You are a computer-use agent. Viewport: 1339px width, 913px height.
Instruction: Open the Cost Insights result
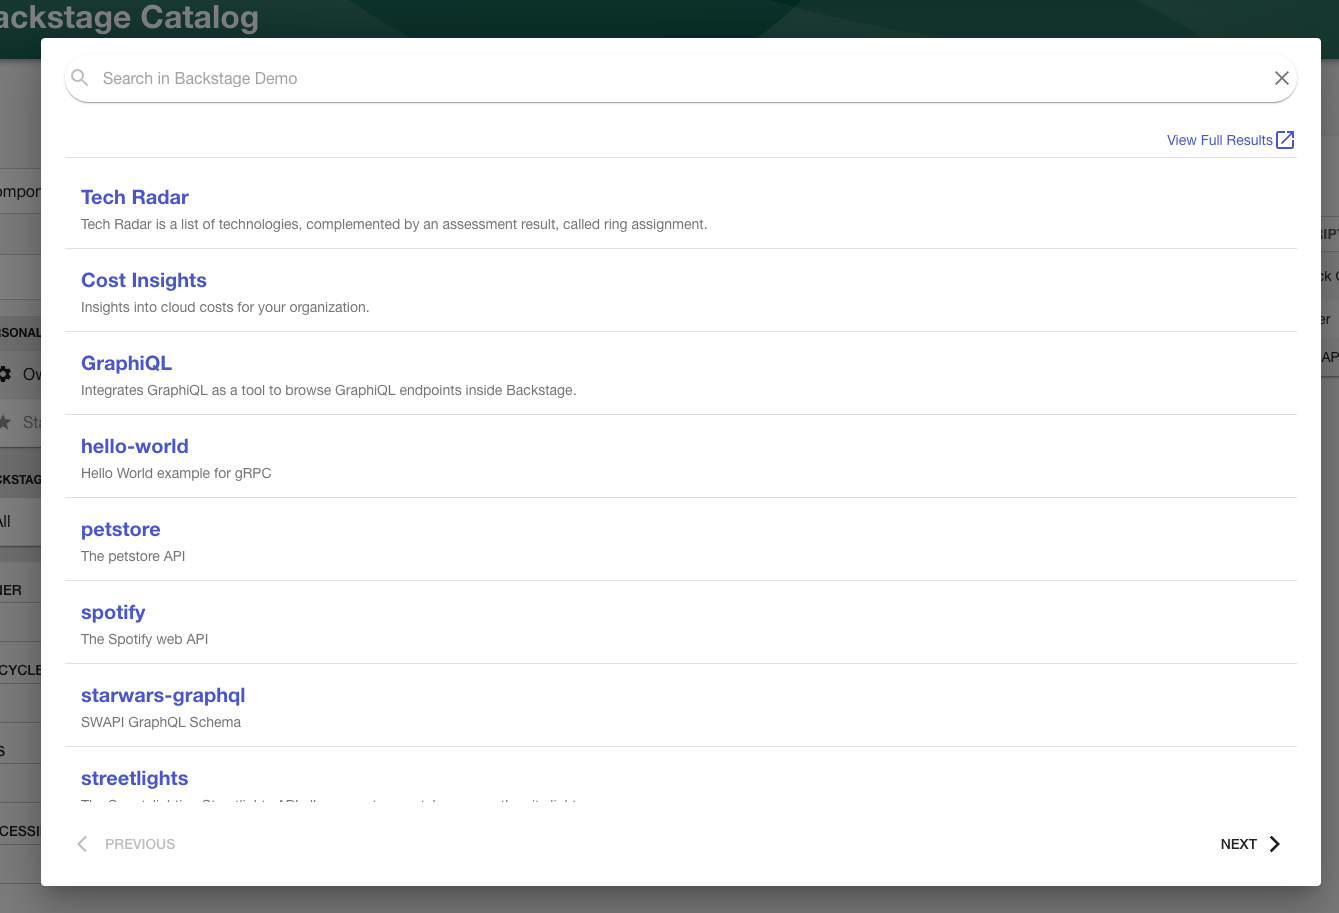[143, 280]
